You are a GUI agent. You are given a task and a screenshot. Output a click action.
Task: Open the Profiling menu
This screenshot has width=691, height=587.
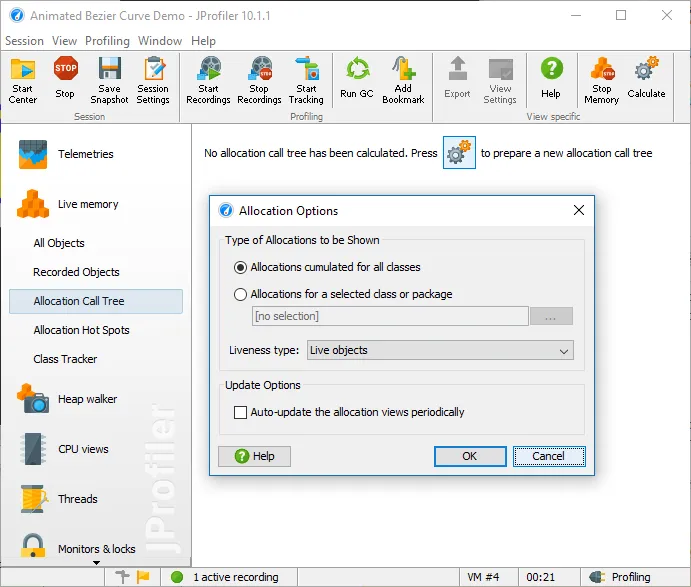click(108, 41)
